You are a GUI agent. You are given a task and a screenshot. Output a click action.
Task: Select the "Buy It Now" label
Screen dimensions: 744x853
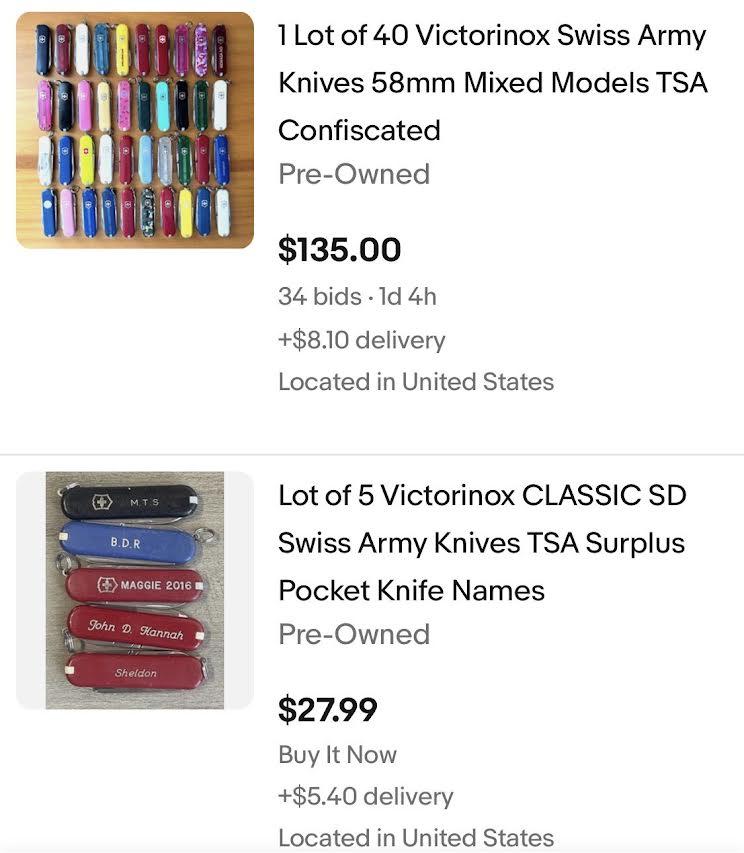click(x=337, y=755)
